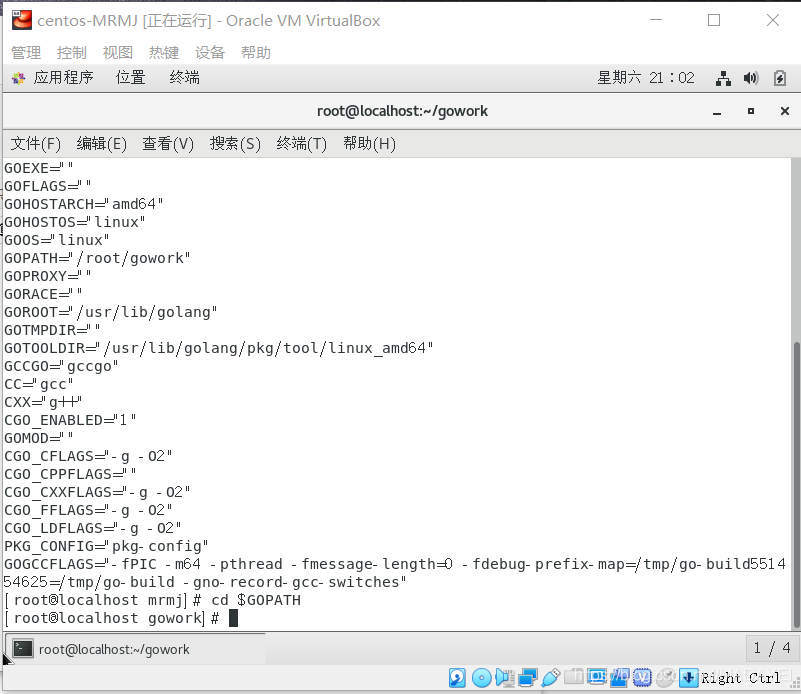Click the GOHOSTOS="linux" line
The image size is (801, 694).
tap(75, 222)
